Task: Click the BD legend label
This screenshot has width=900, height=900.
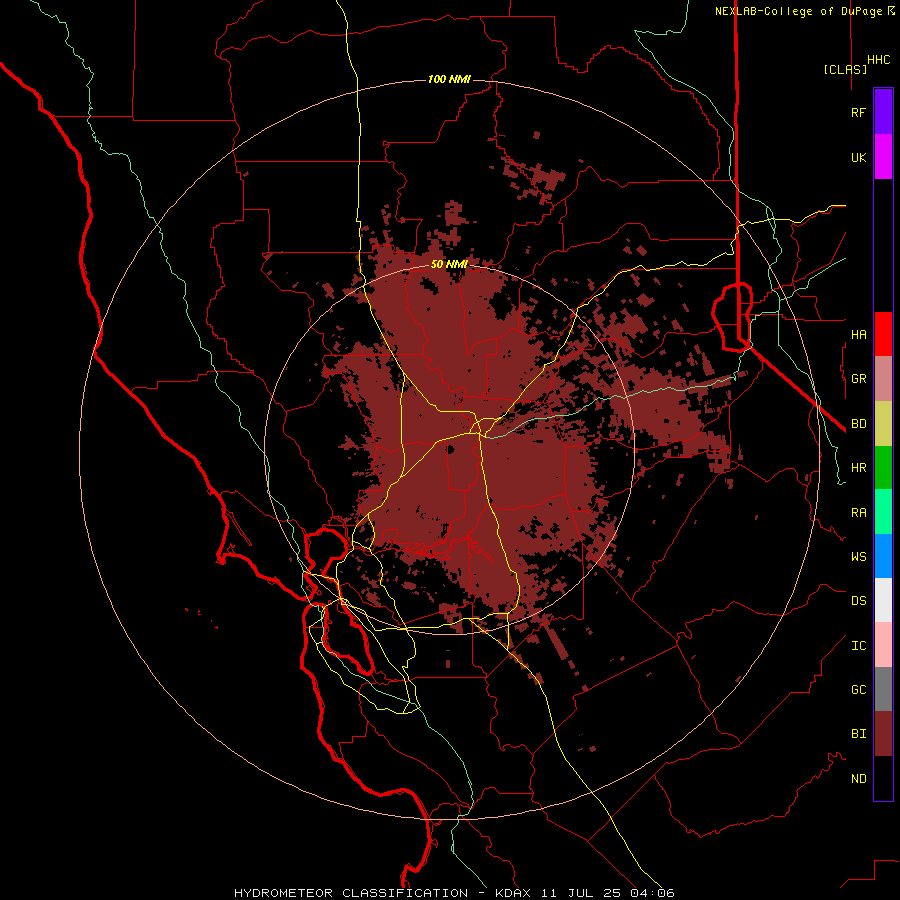Action: point(858,424)
